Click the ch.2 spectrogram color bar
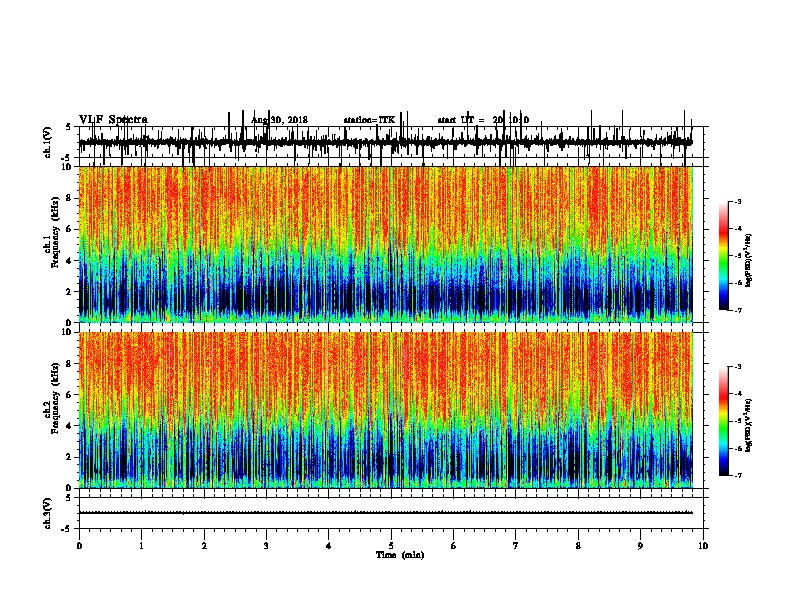This screenshot has height=612, width=792. click(723, 421)
